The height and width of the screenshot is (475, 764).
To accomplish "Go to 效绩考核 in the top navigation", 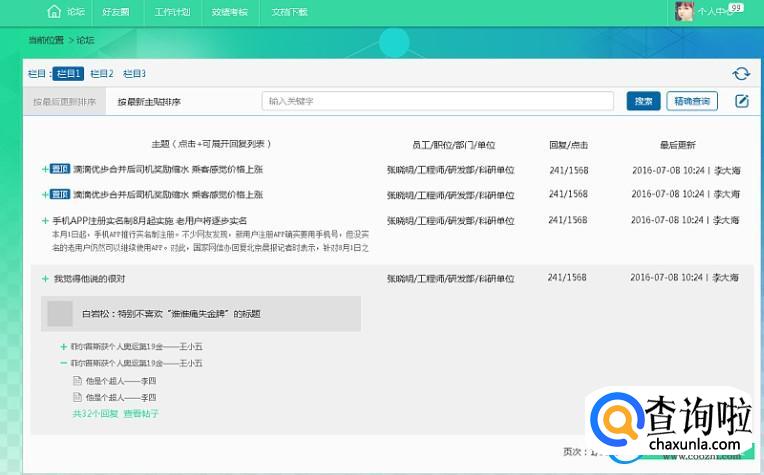I will click(229, 12).
